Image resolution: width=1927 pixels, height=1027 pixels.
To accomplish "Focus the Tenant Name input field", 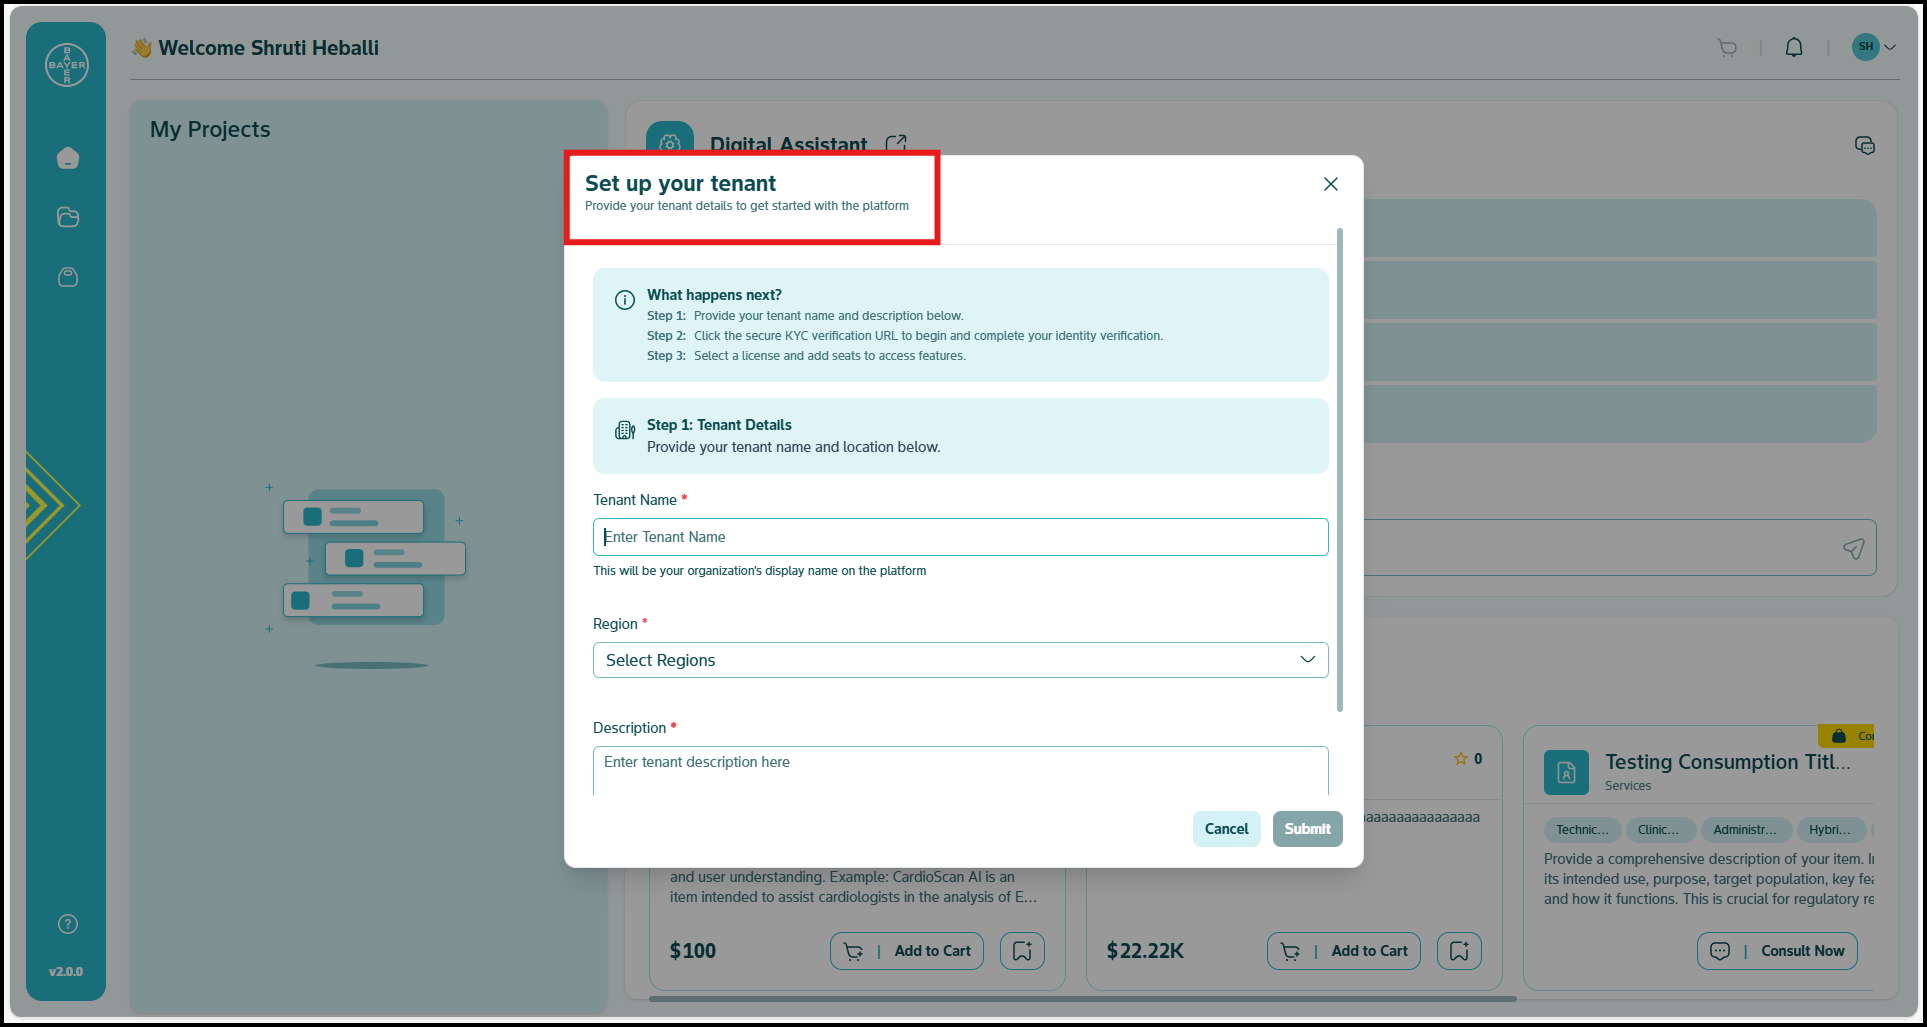I will (960, 537).
